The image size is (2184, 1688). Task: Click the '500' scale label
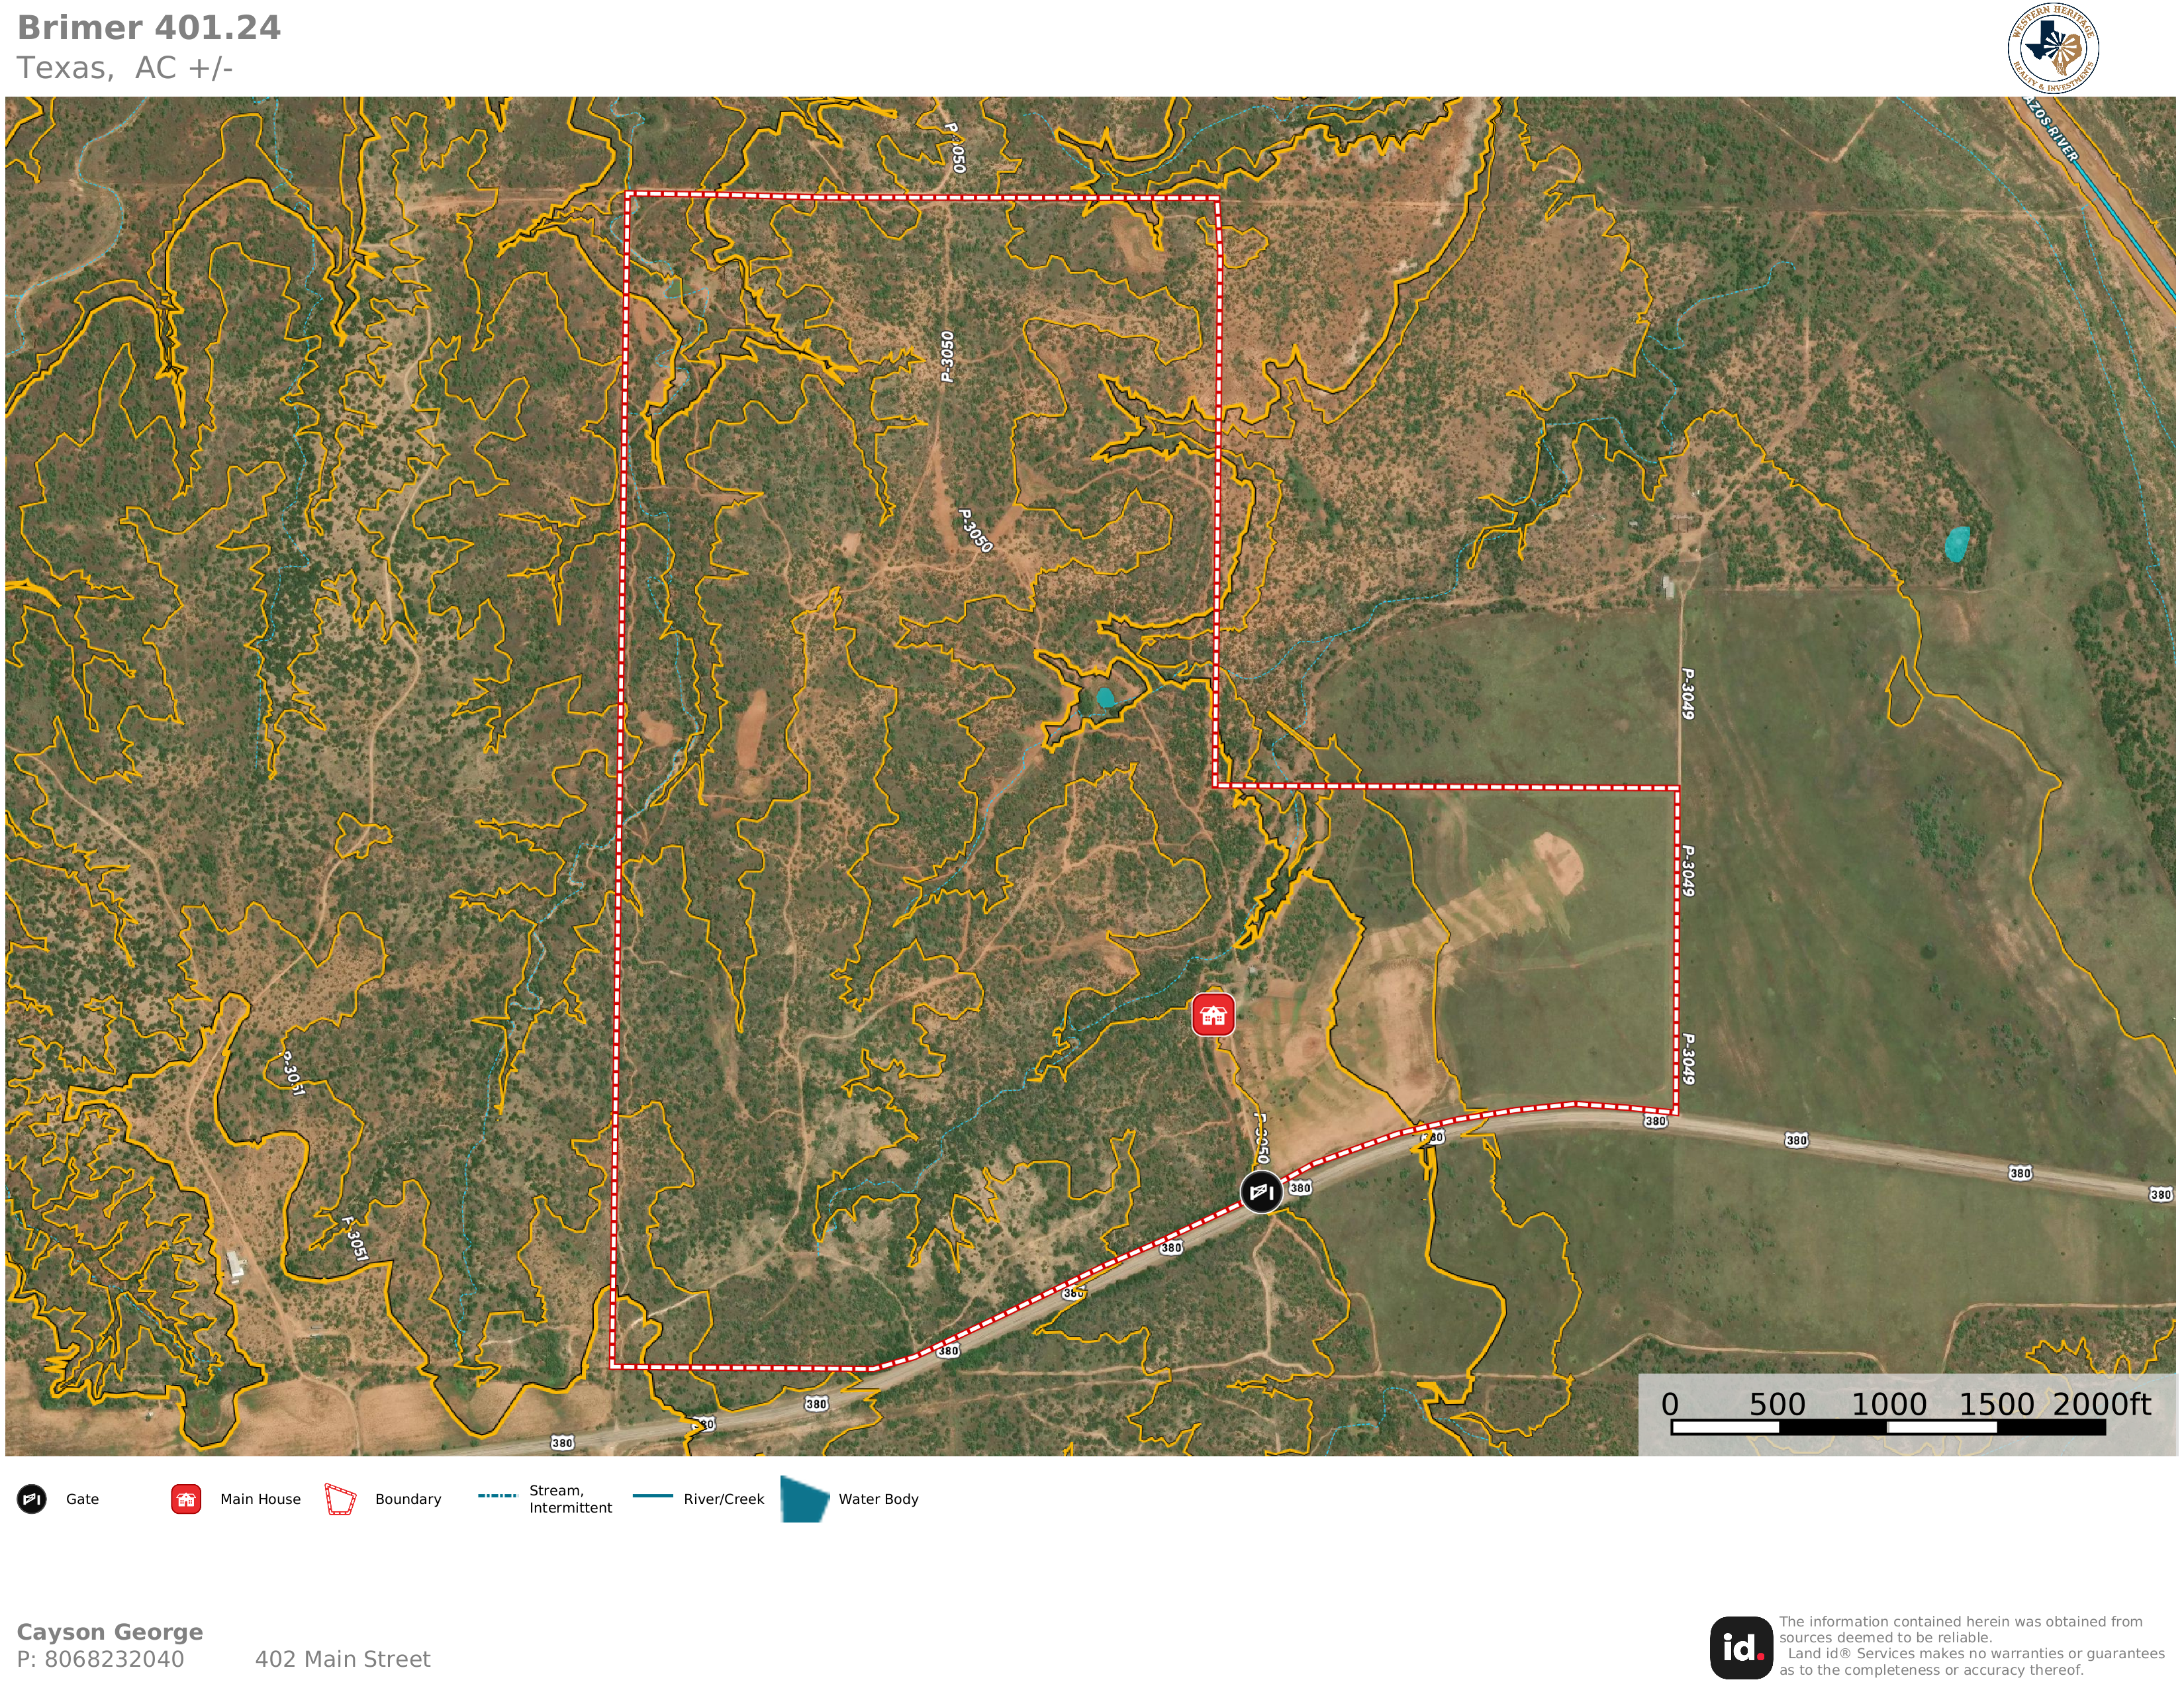pos(1777,1404)
